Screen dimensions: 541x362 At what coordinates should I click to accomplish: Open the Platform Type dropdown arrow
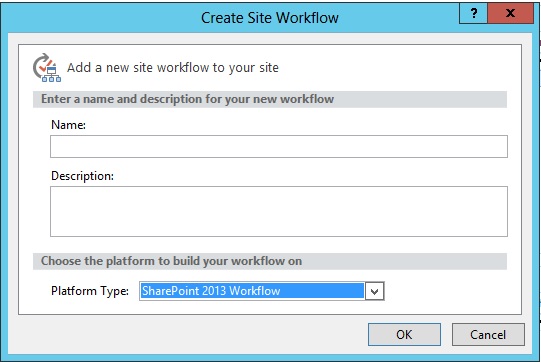(x=374, y=291)
